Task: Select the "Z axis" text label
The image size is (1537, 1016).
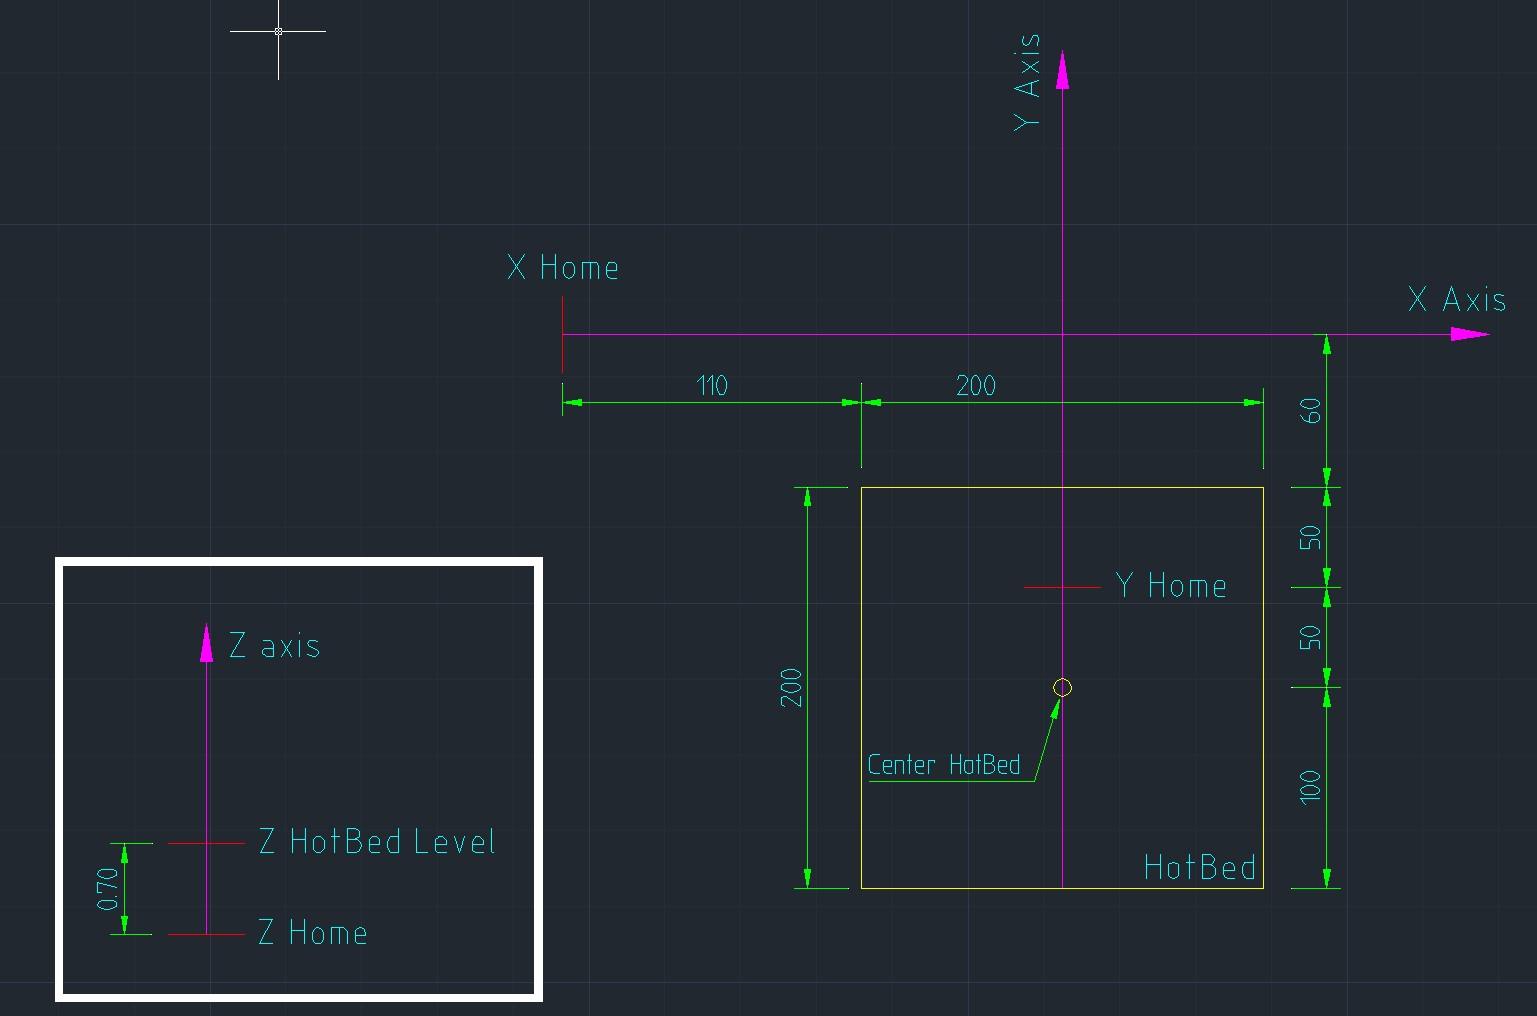Action: pyautogui.click(x=275, y=646)
